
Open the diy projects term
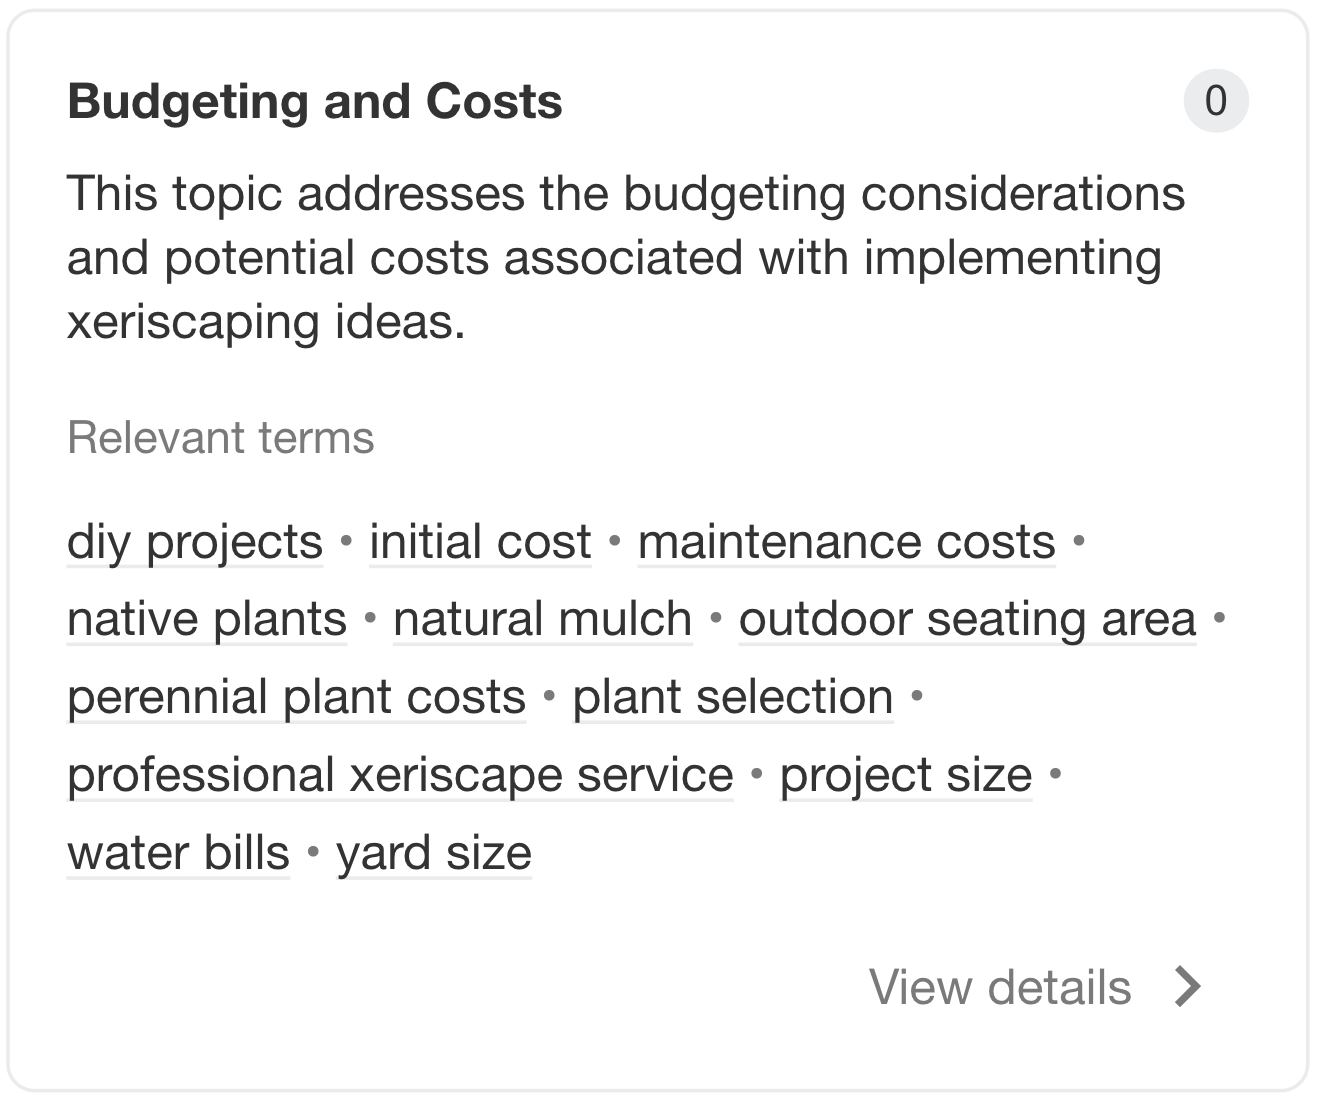coord(193,541)
